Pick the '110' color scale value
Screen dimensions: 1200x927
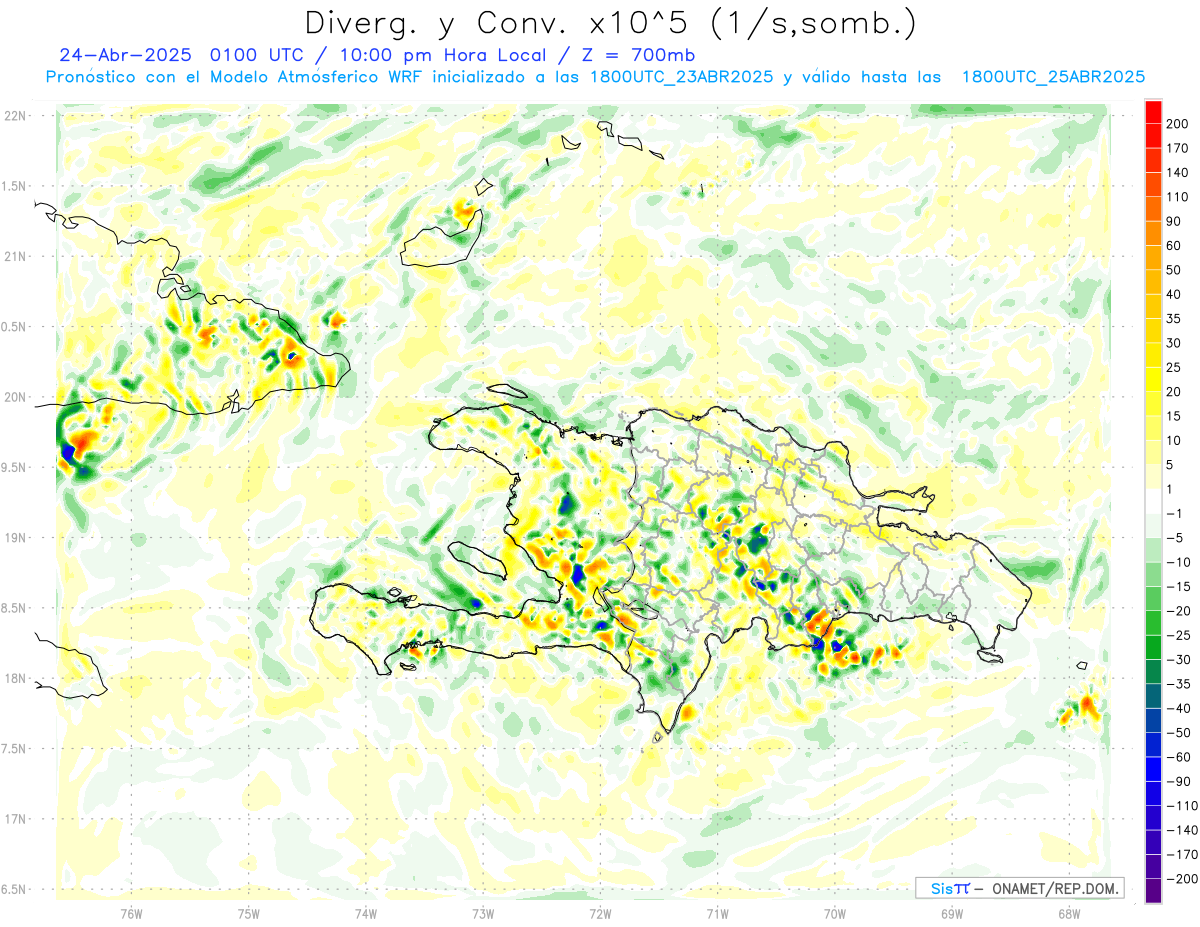pos(1178,197)
